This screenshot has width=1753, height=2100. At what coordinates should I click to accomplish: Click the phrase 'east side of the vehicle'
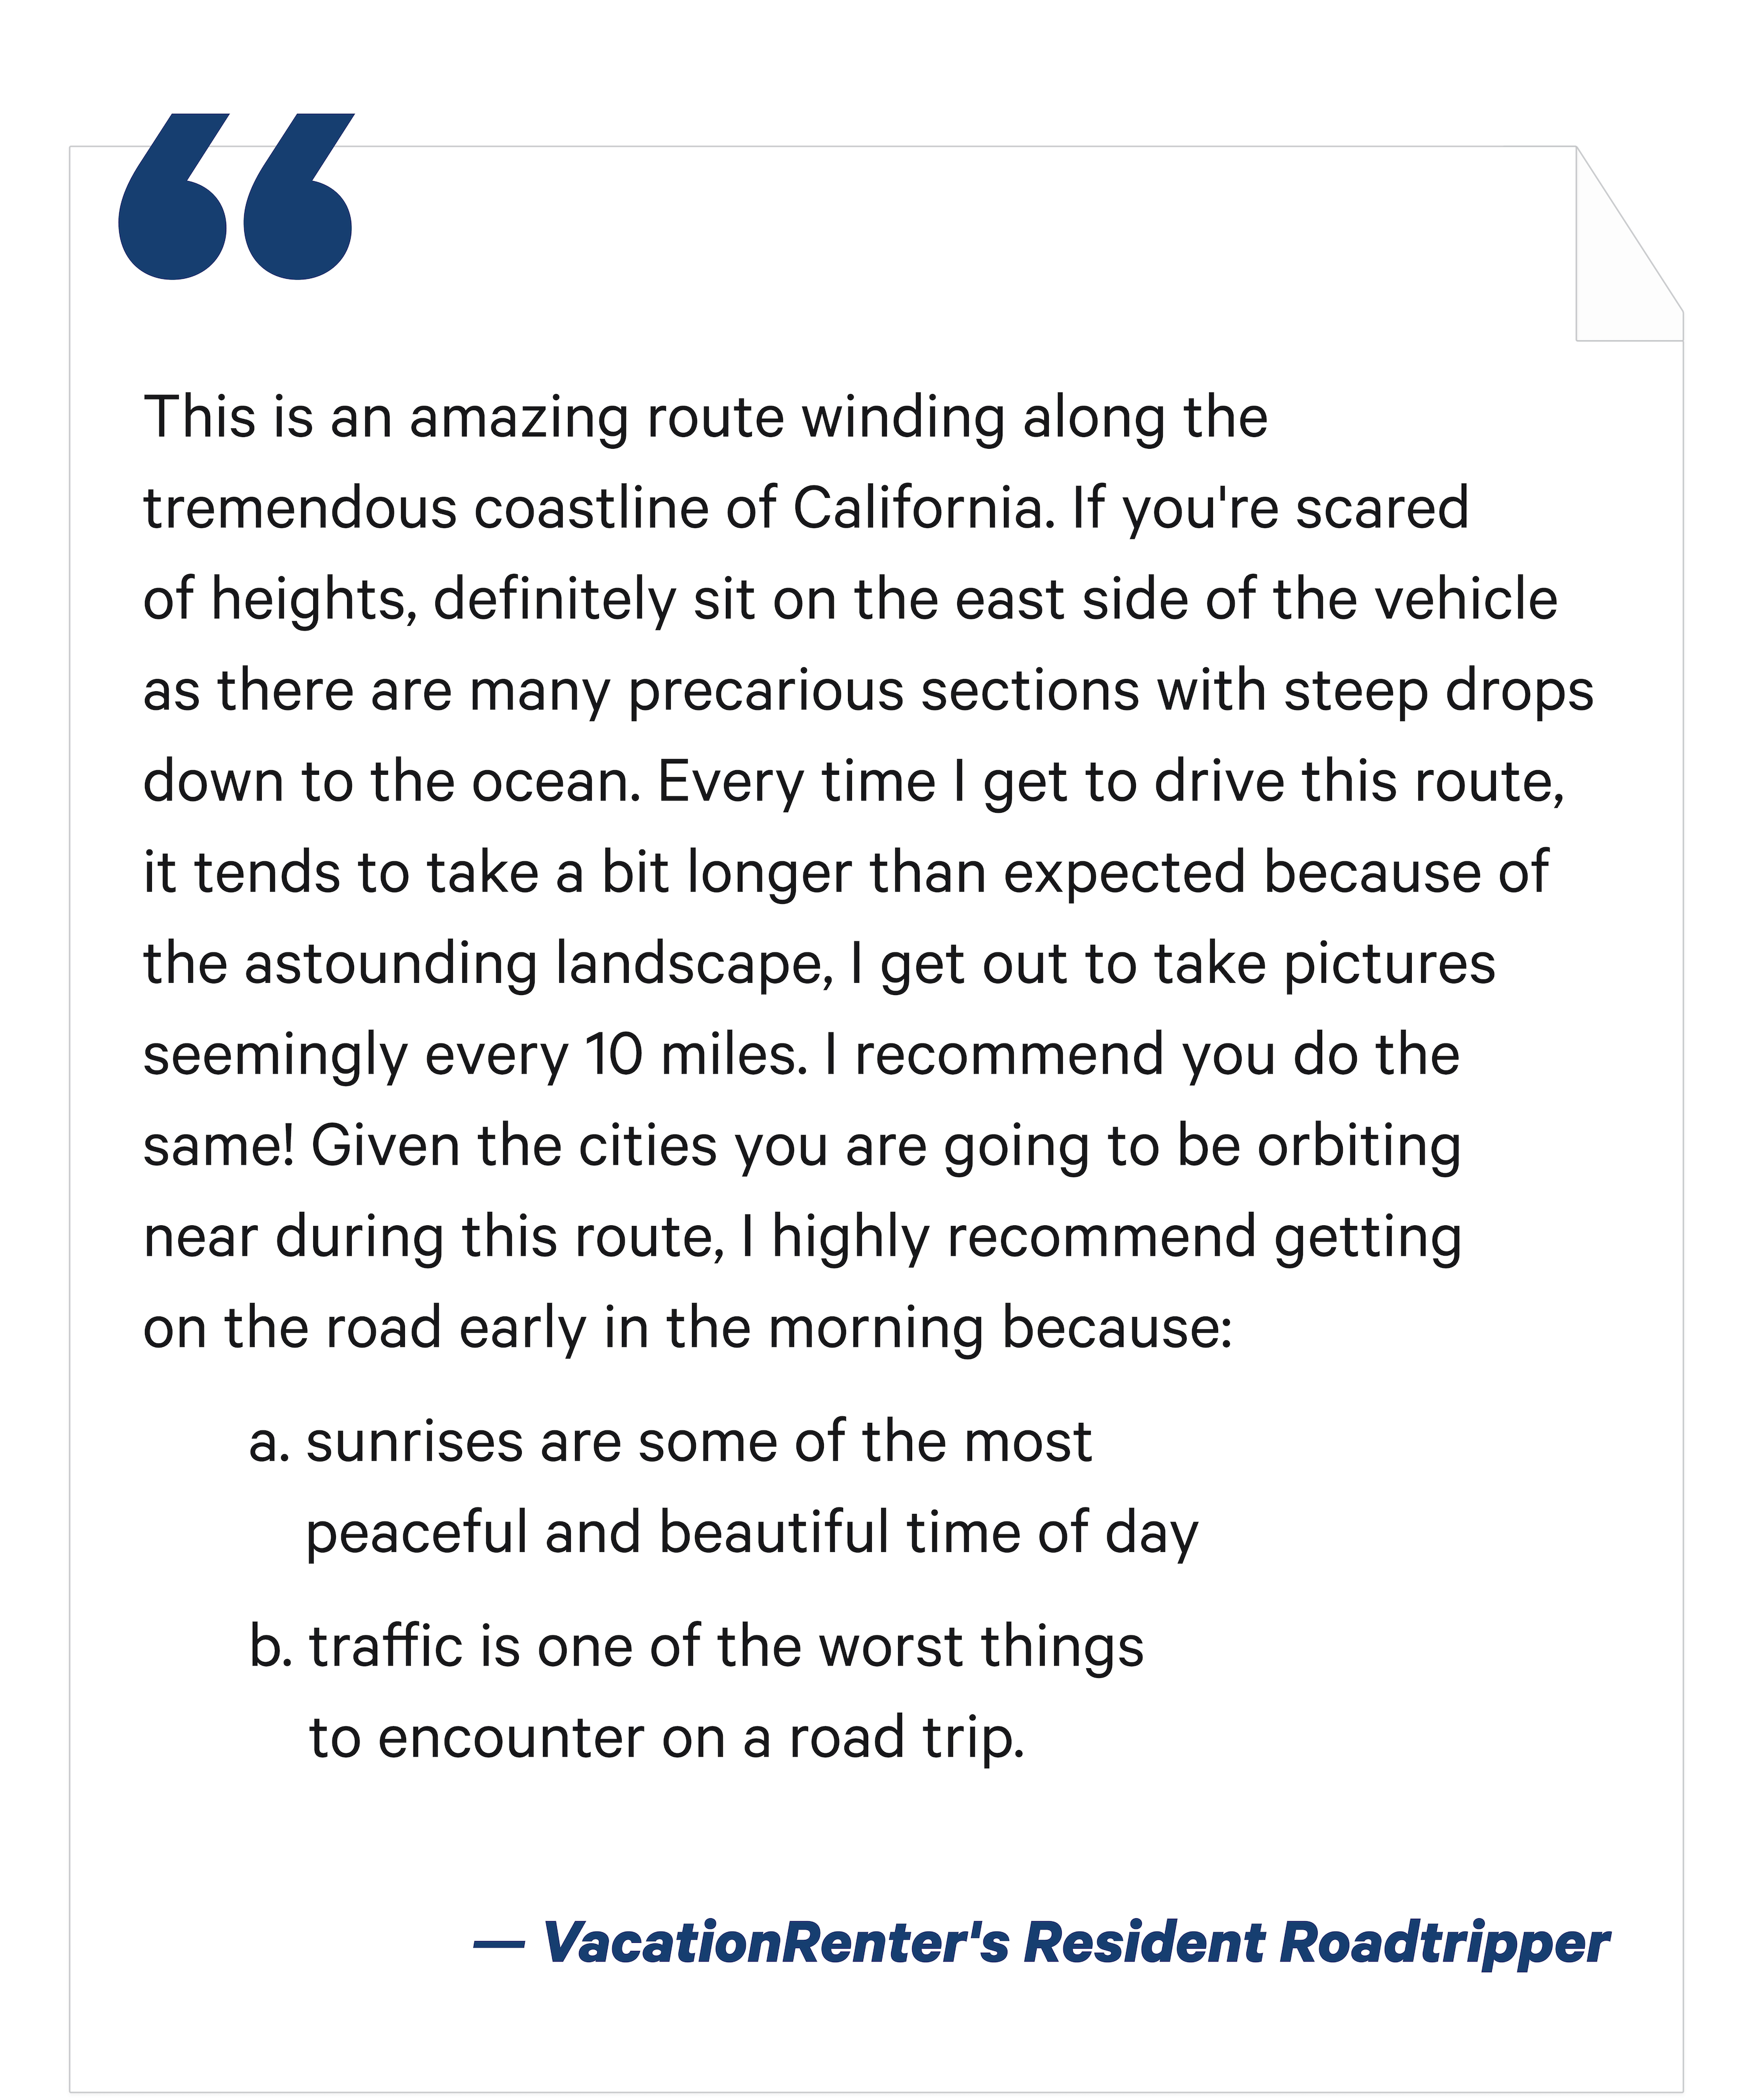click(1256, 599)
